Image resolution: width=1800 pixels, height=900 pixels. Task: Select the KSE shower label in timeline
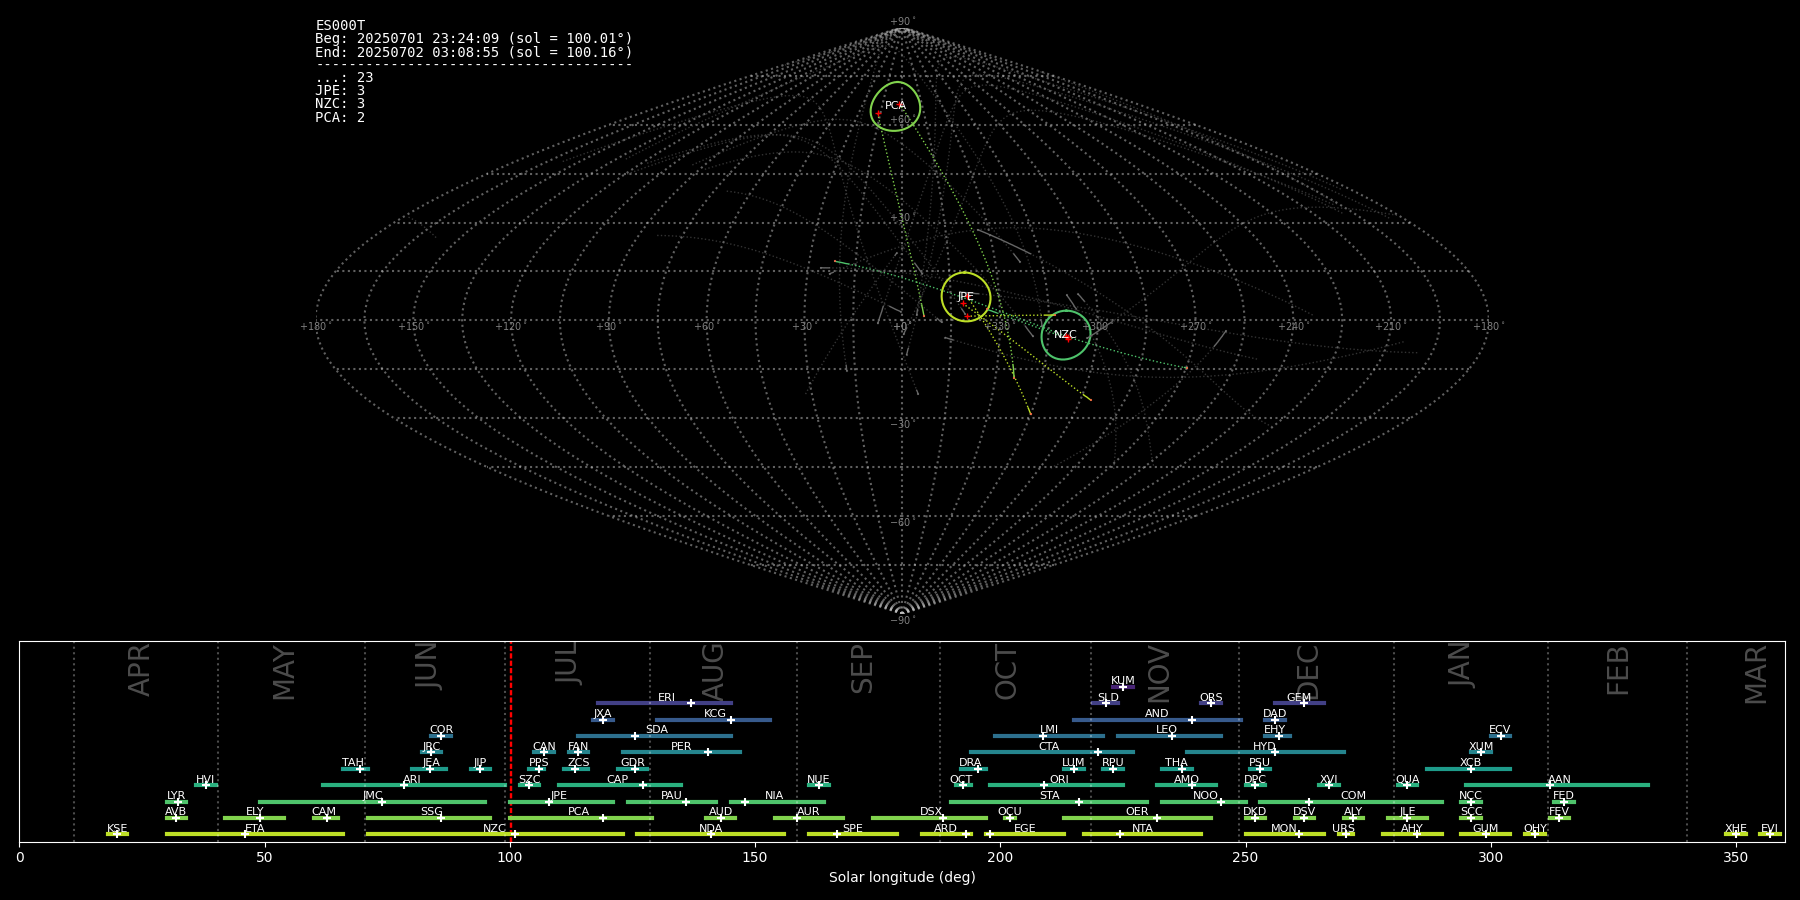click(x=117, y=829)
